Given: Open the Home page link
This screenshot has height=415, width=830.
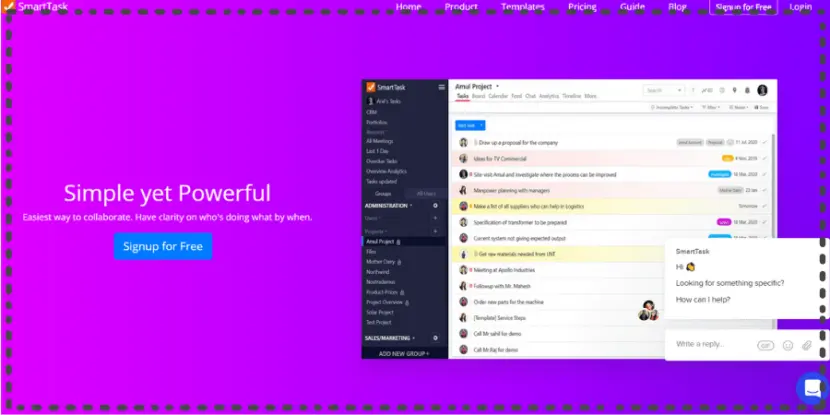Looking at the screenshot, I should [x=408, y=7].
